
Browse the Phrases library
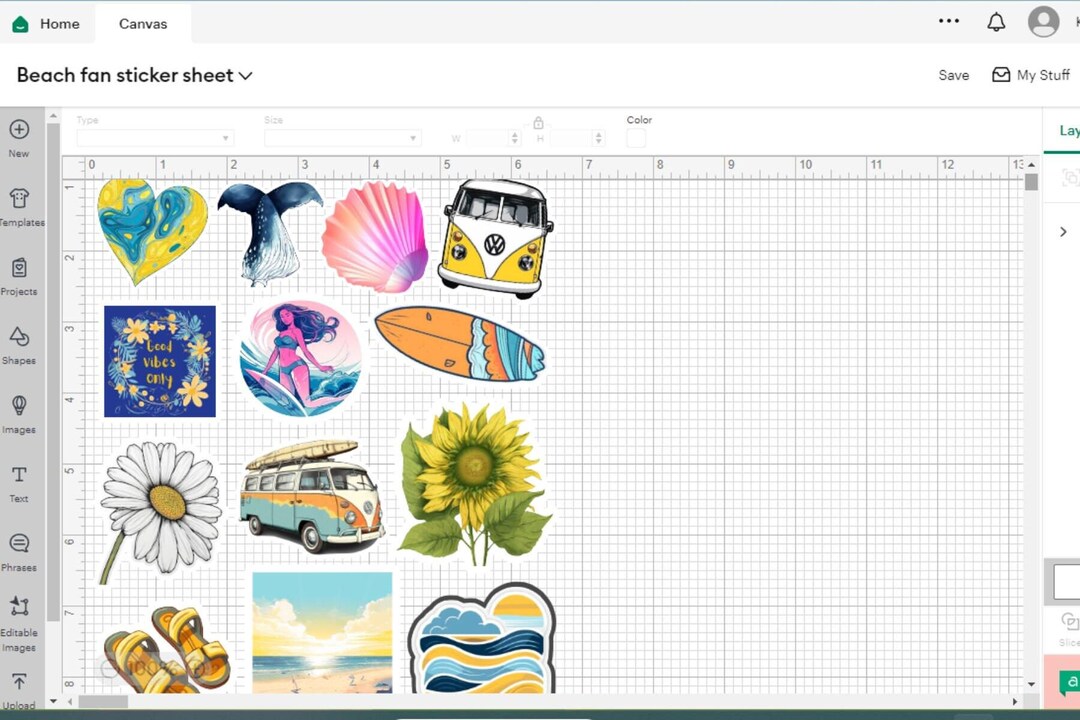[19, 553]
